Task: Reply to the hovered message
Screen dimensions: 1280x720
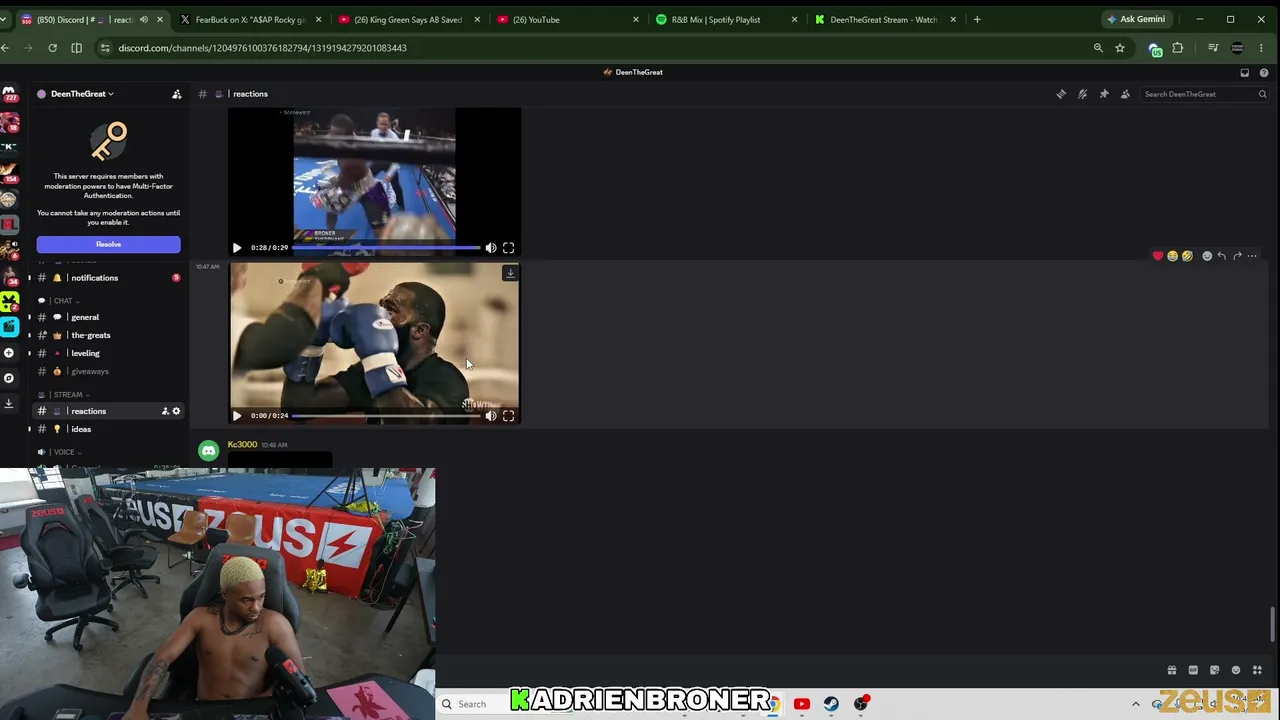Action: point(1221,256)
